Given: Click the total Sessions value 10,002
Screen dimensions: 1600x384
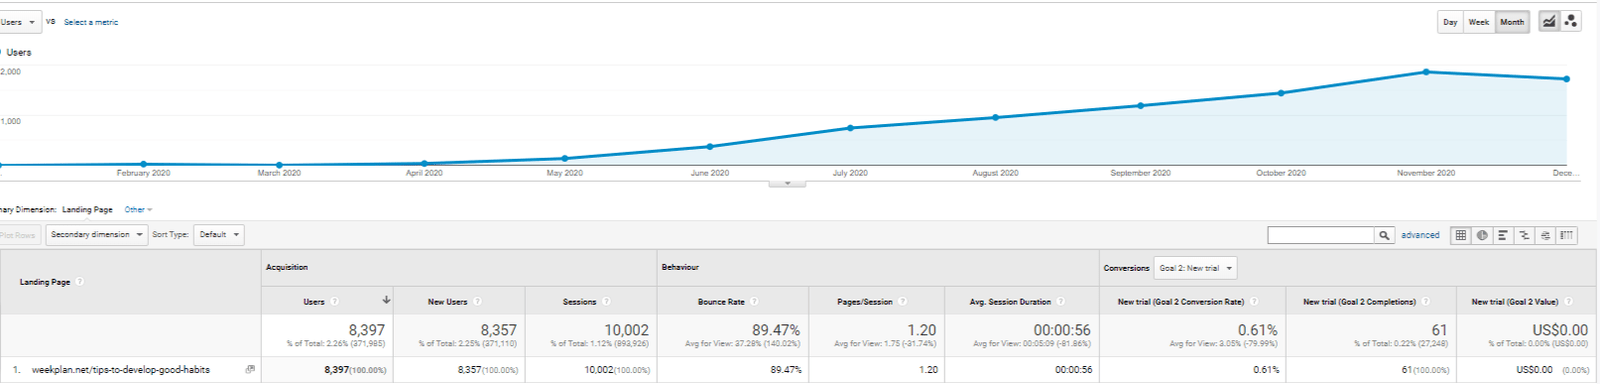Looking at the screenshot, I should 626,330.
